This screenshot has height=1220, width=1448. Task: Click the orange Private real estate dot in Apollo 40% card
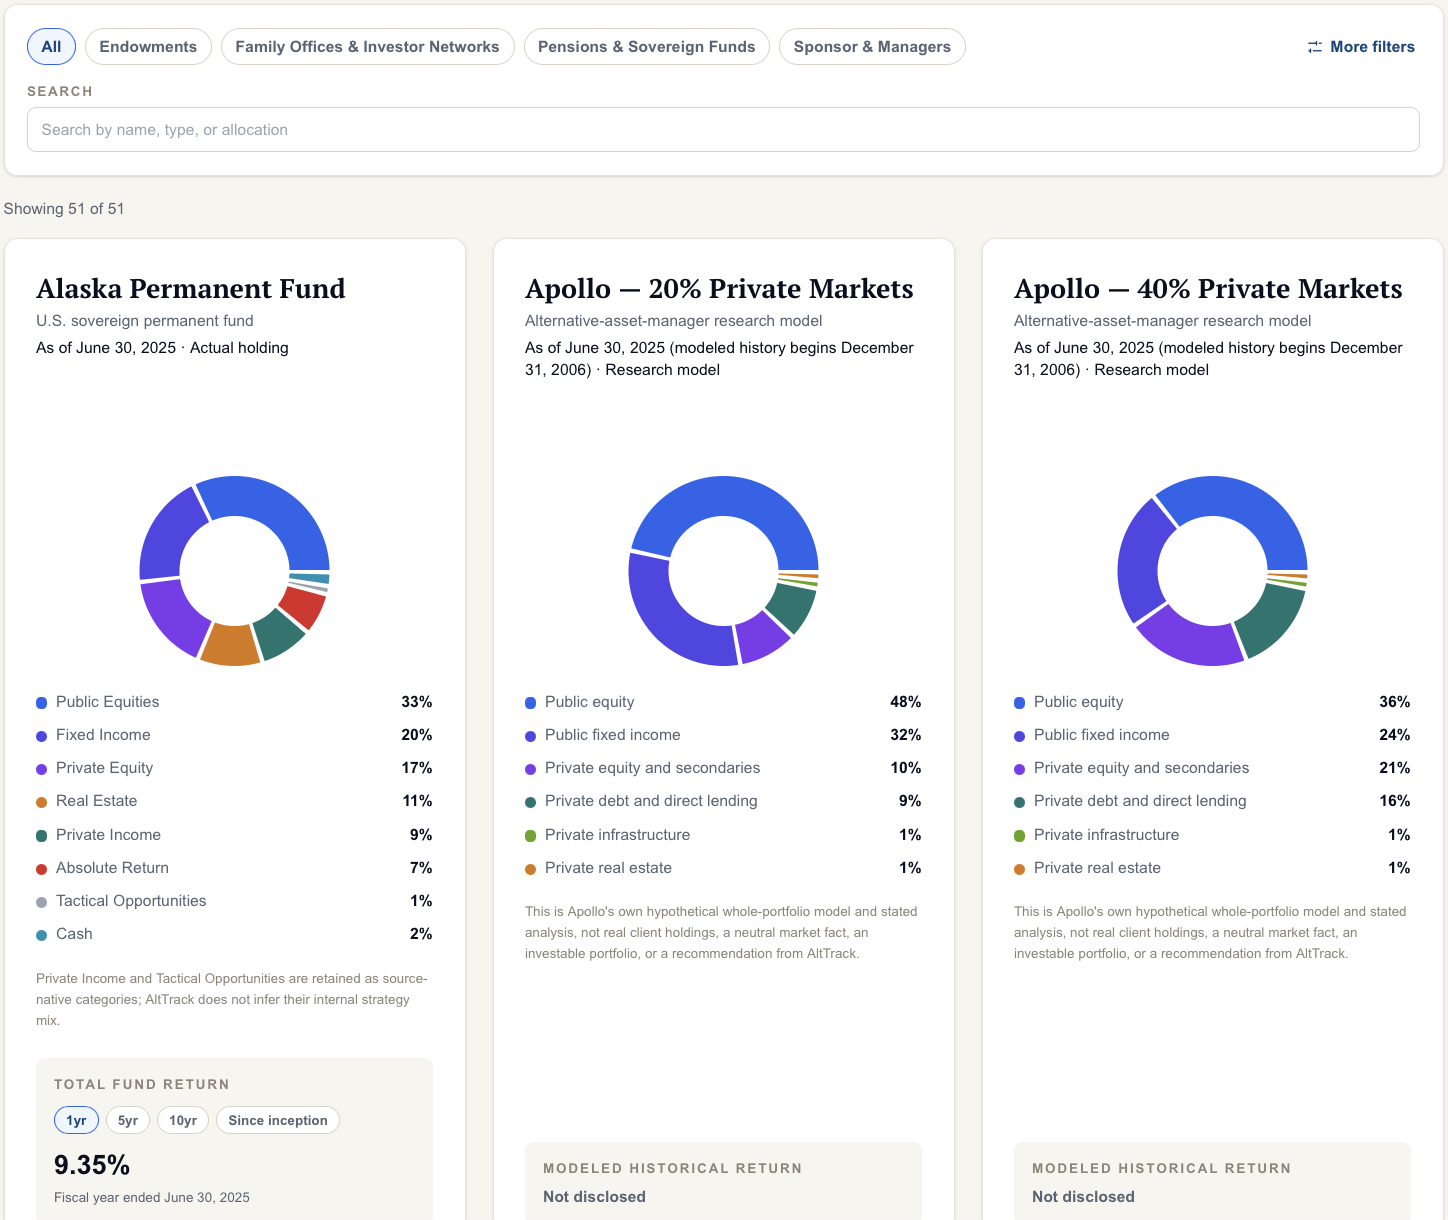(x=1020, y=869)
